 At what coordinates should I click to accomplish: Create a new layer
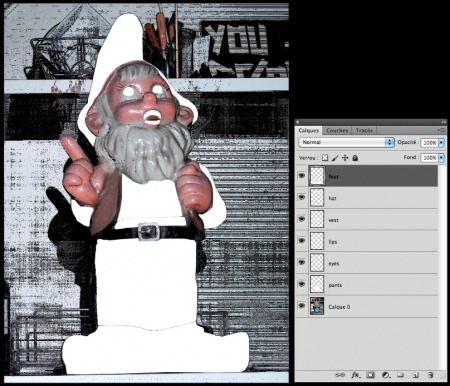point(415,375)
